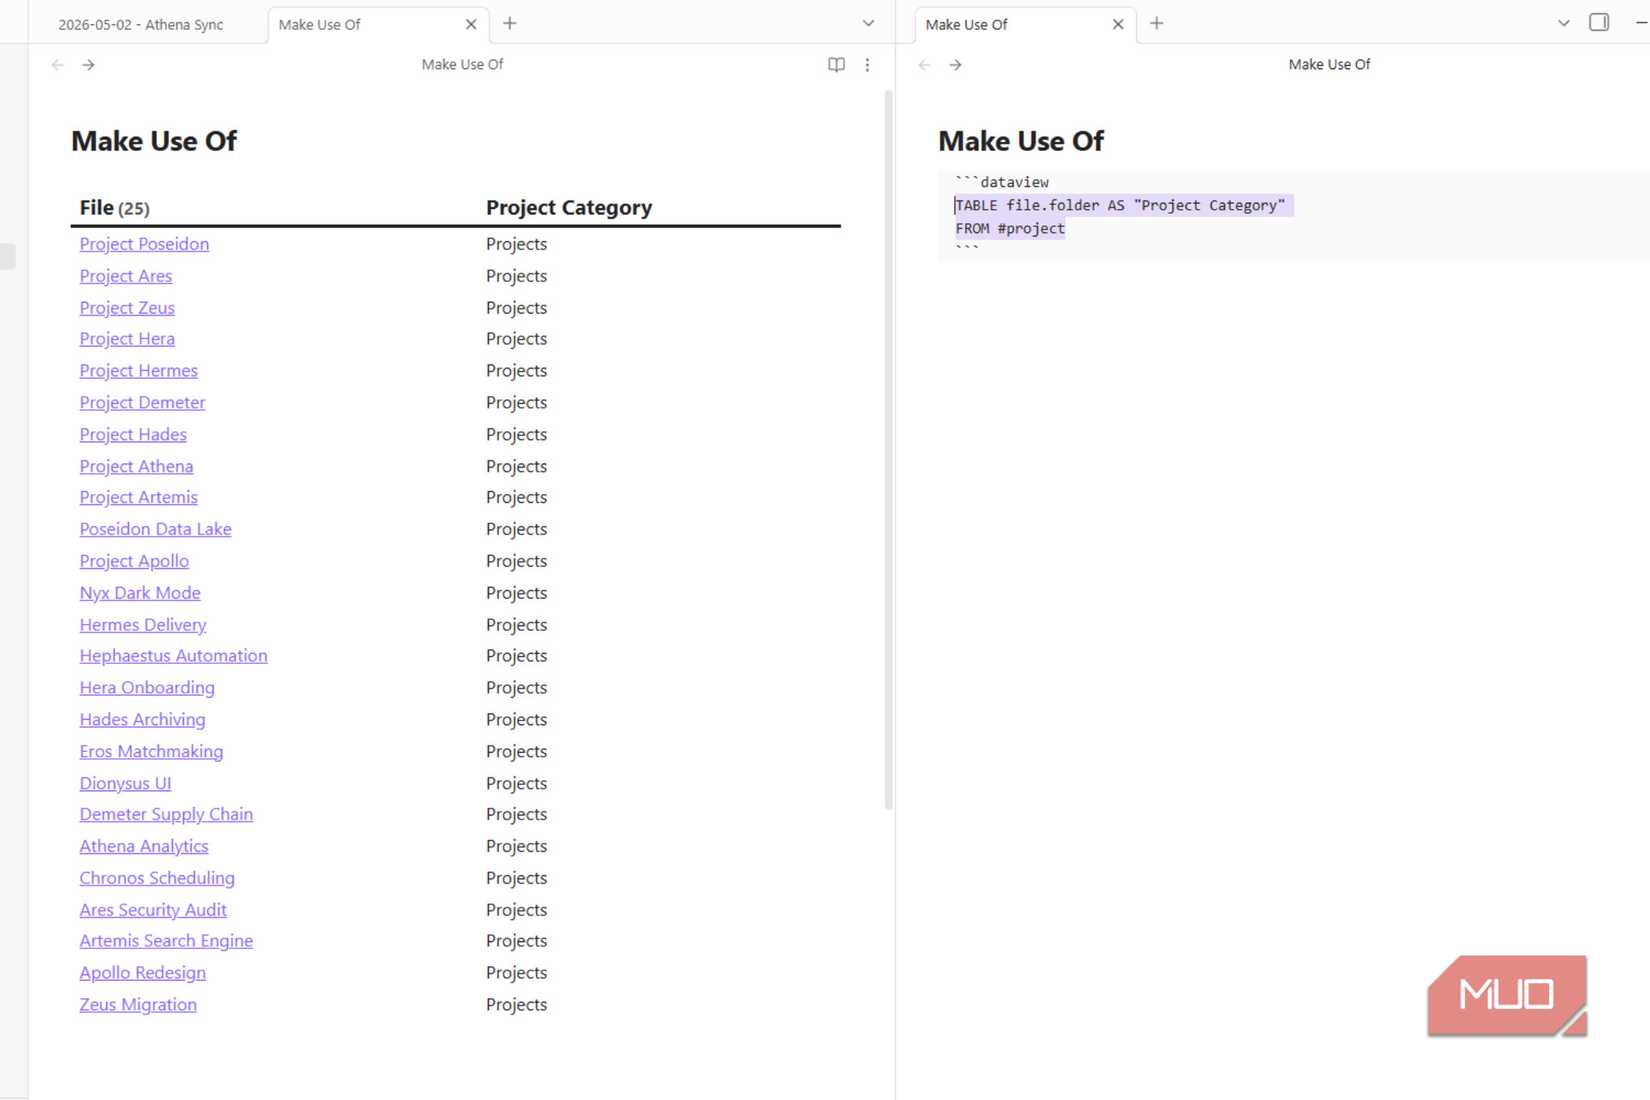Click the left pane vertical scrollbar
Image resolution: width=1650 pixels, height=1100 pixels.
(x=888, y=450)
